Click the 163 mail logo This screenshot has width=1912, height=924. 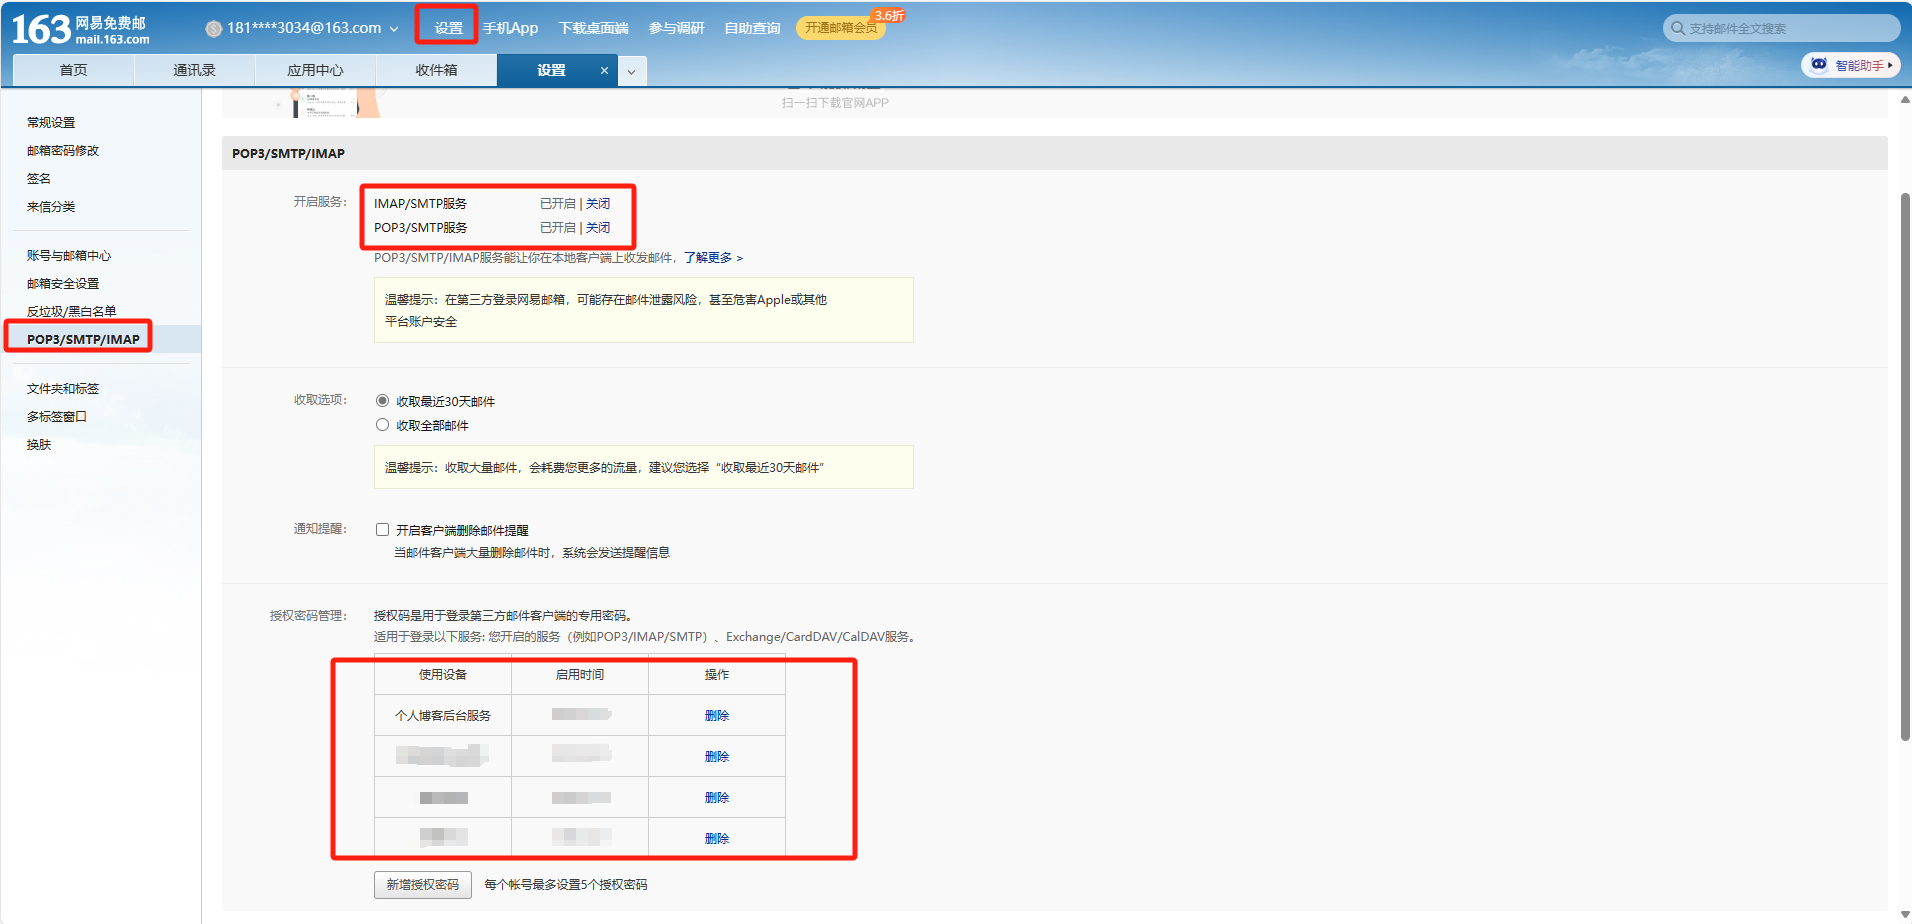coord(80,29)
